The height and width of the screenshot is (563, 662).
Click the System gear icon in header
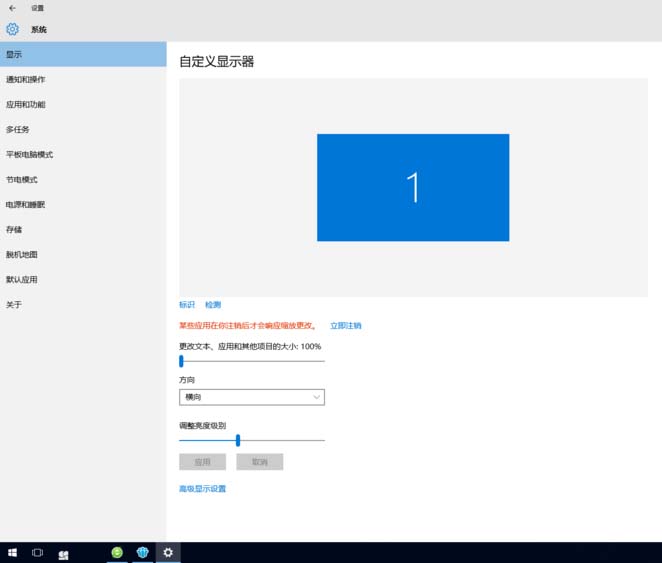[x=13, y=29]
